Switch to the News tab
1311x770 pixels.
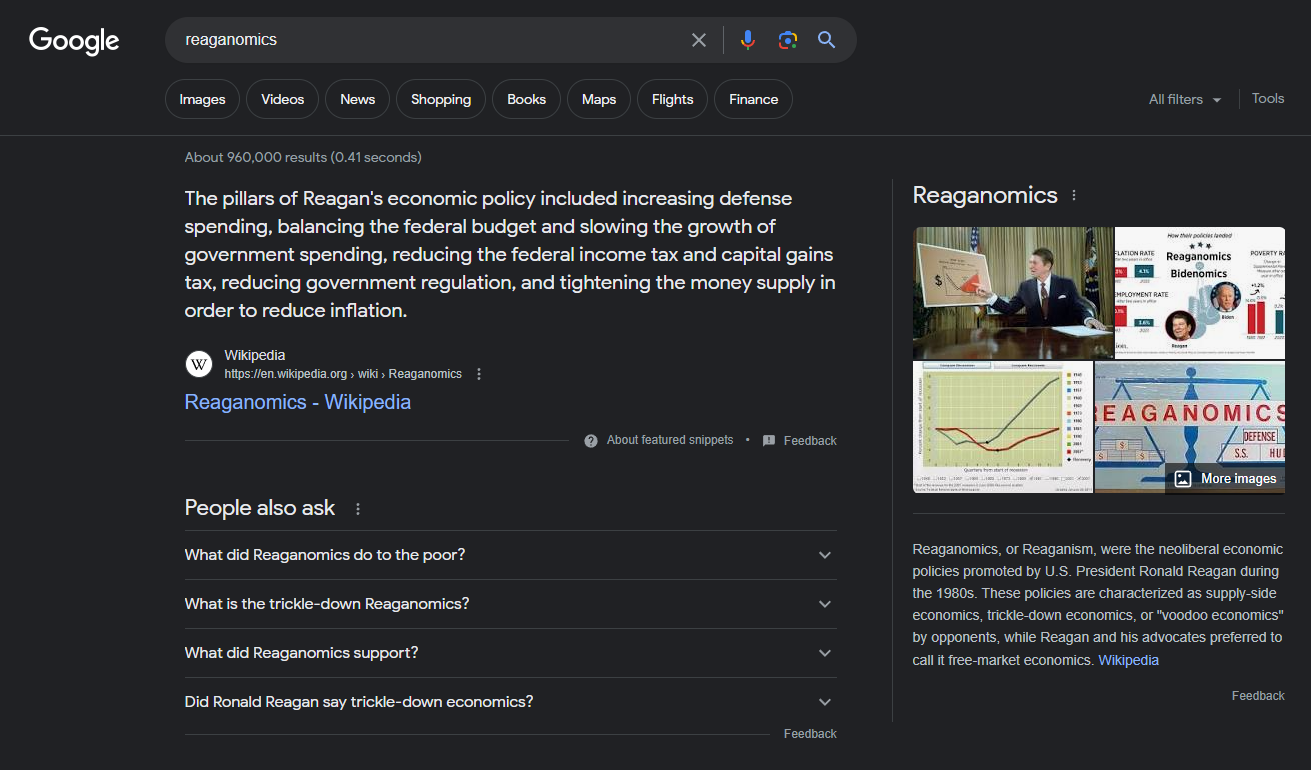click(x=357, y=99)
